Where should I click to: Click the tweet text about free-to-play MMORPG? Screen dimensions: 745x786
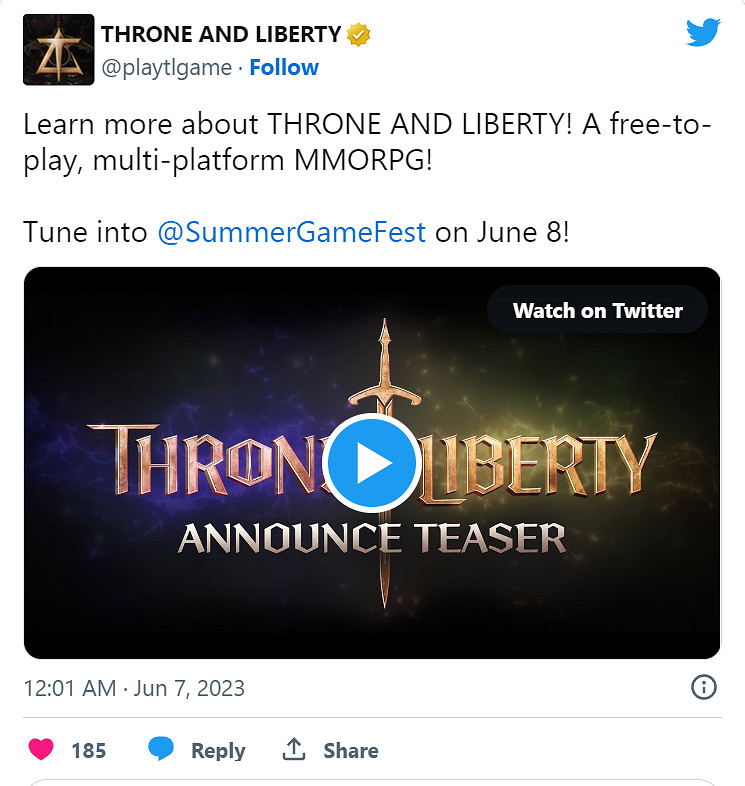367,142
